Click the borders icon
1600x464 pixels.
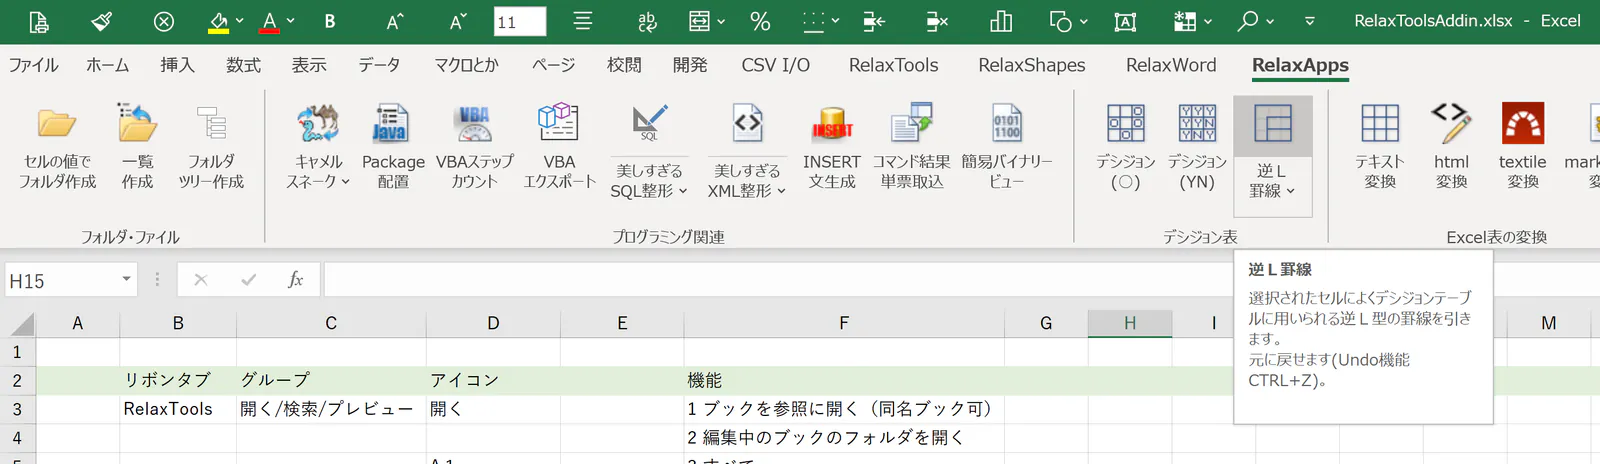pyautogui.click(x=814, y=21)
